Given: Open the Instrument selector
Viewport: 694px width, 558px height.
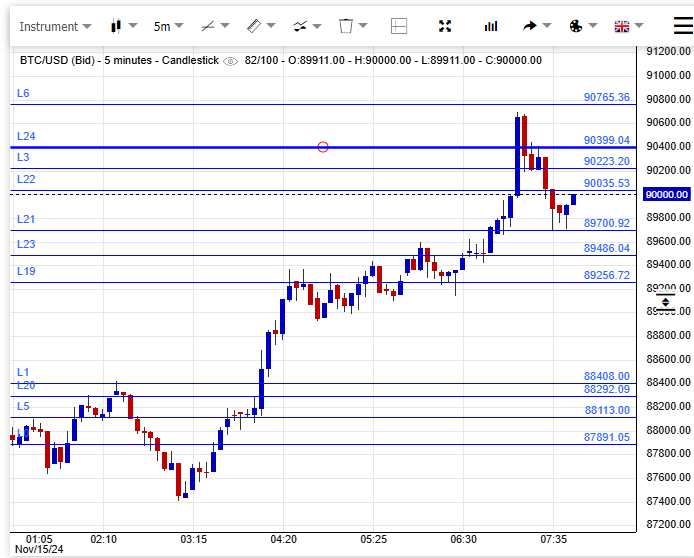Looking at the screenshot, I should [55, 27].
